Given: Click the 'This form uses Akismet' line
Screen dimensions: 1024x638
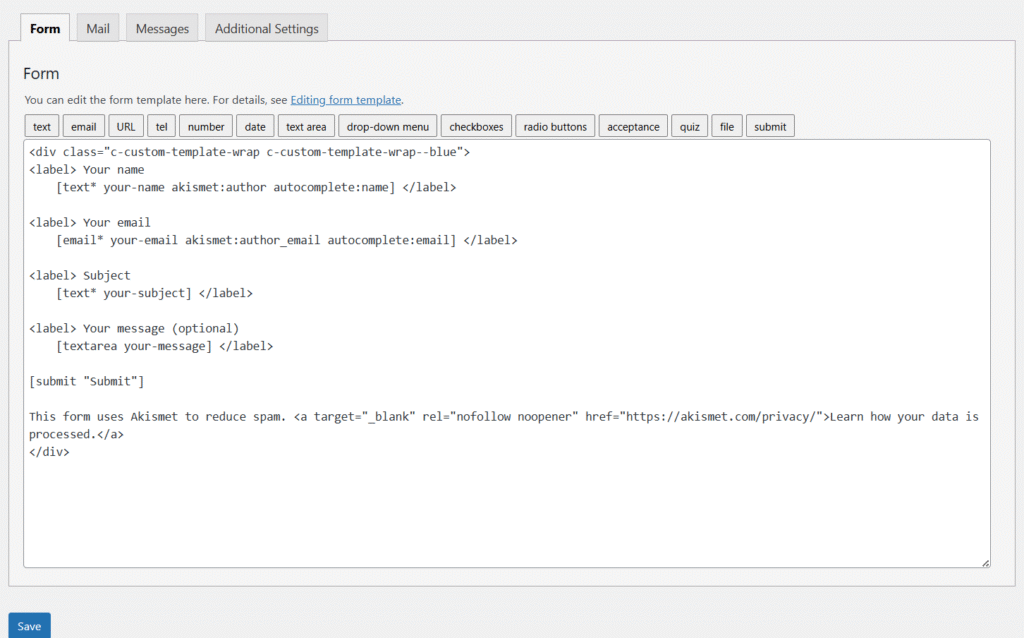Looking at the screenshot, I should (x=504, y=417).
